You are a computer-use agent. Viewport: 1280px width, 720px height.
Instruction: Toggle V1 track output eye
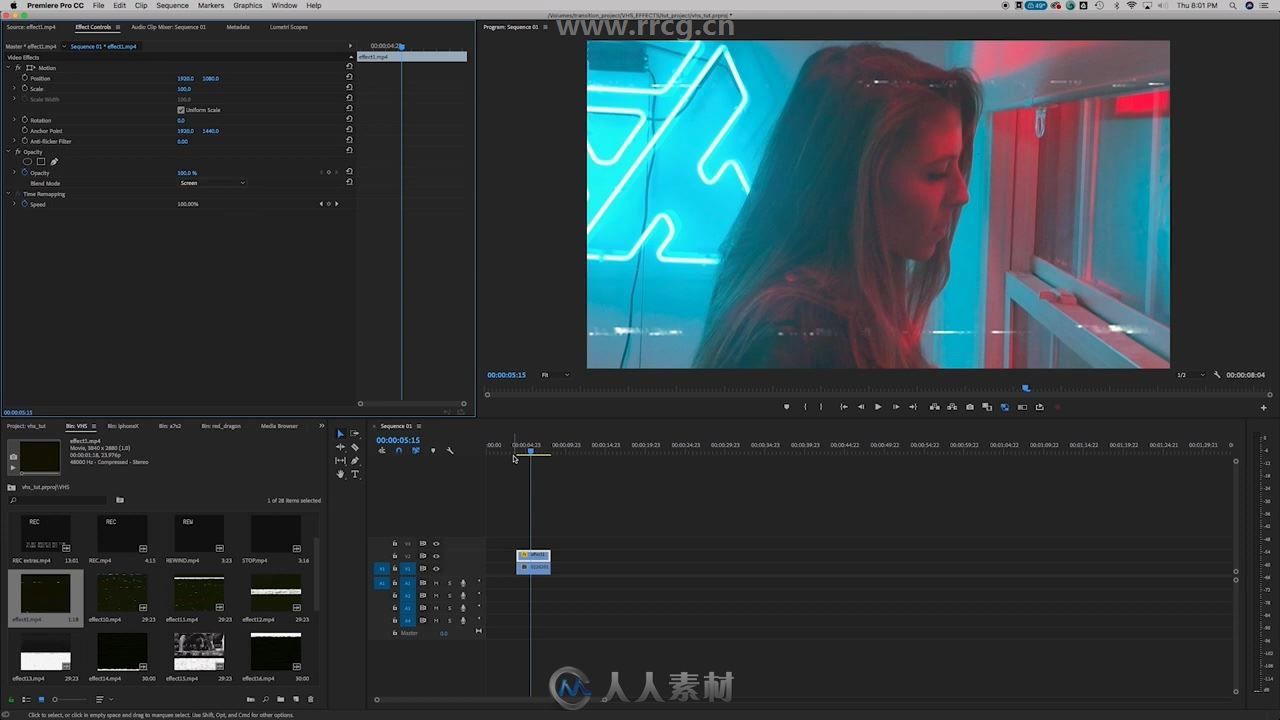(436, 569)
